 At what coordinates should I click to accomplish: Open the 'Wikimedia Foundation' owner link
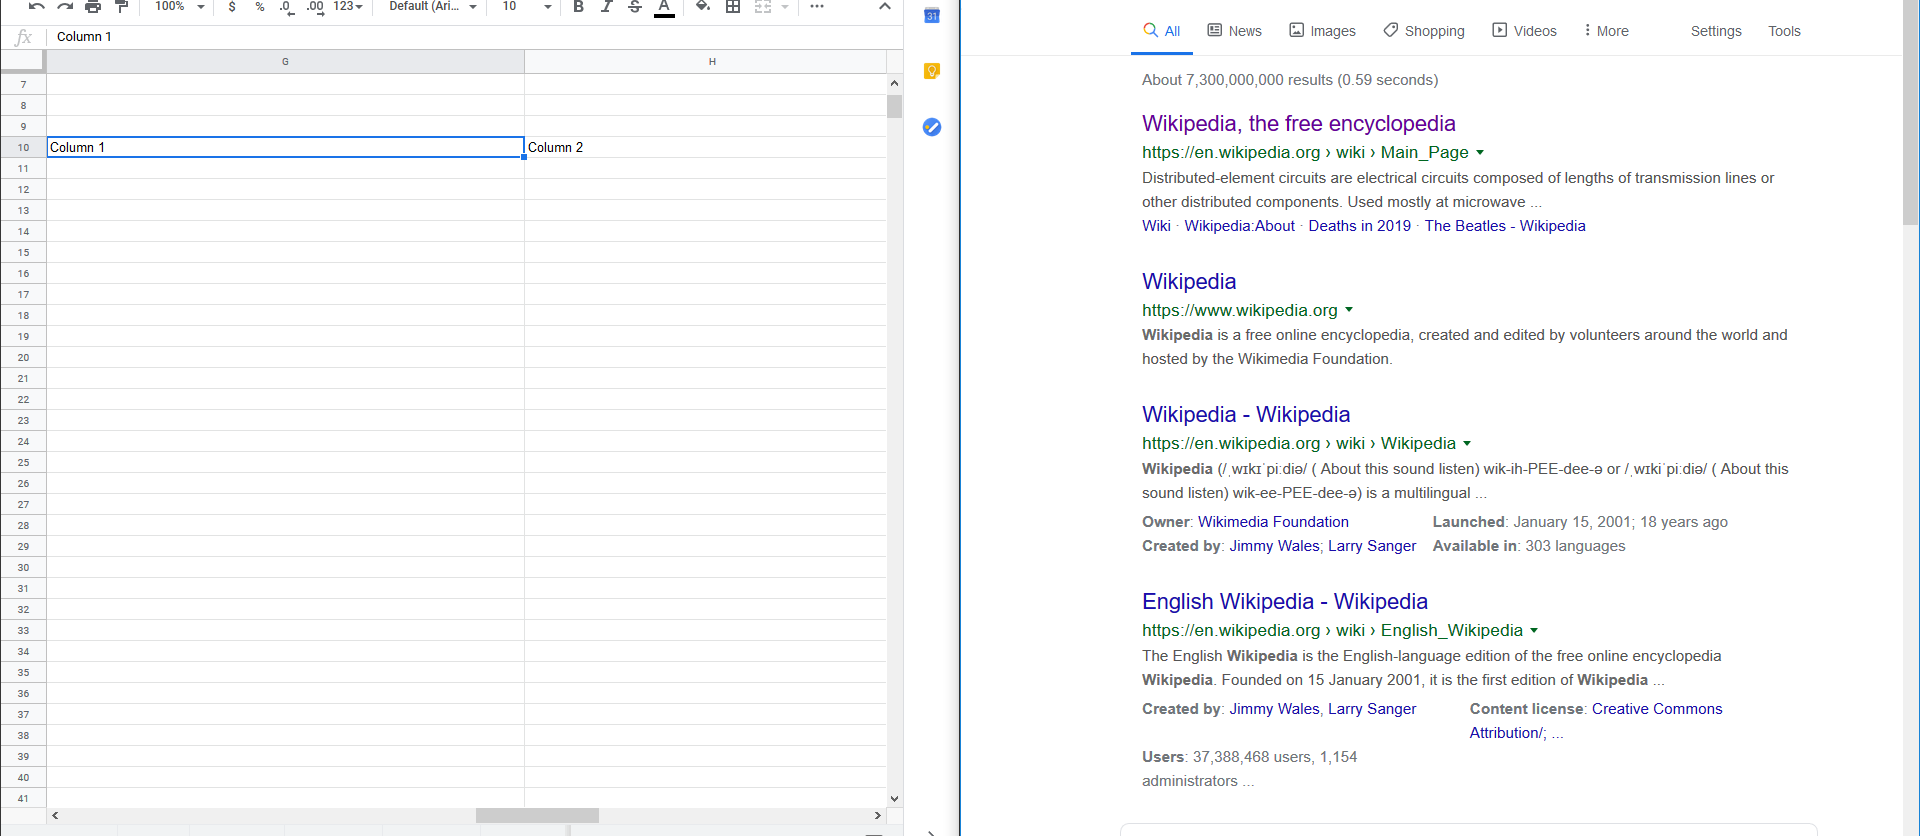pyautogui.click(x=1273, y=522)
